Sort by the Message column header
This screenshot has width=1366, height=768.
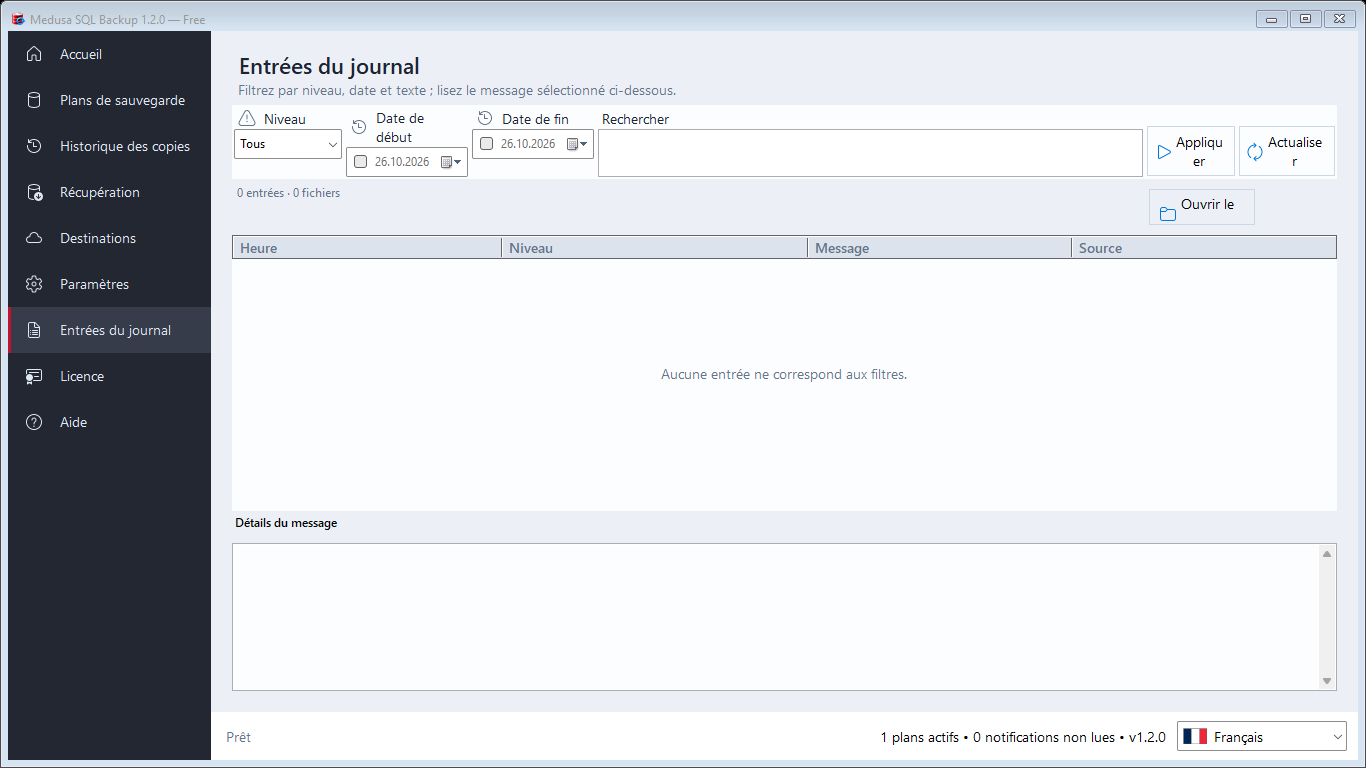[x=939, y=248]
